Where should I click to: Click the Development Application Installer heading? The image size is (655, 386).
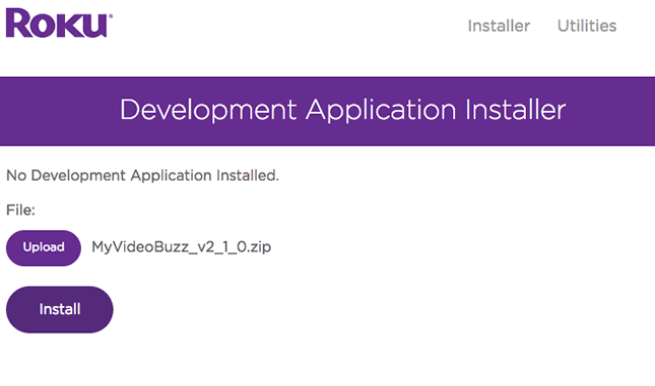point(343,110)
